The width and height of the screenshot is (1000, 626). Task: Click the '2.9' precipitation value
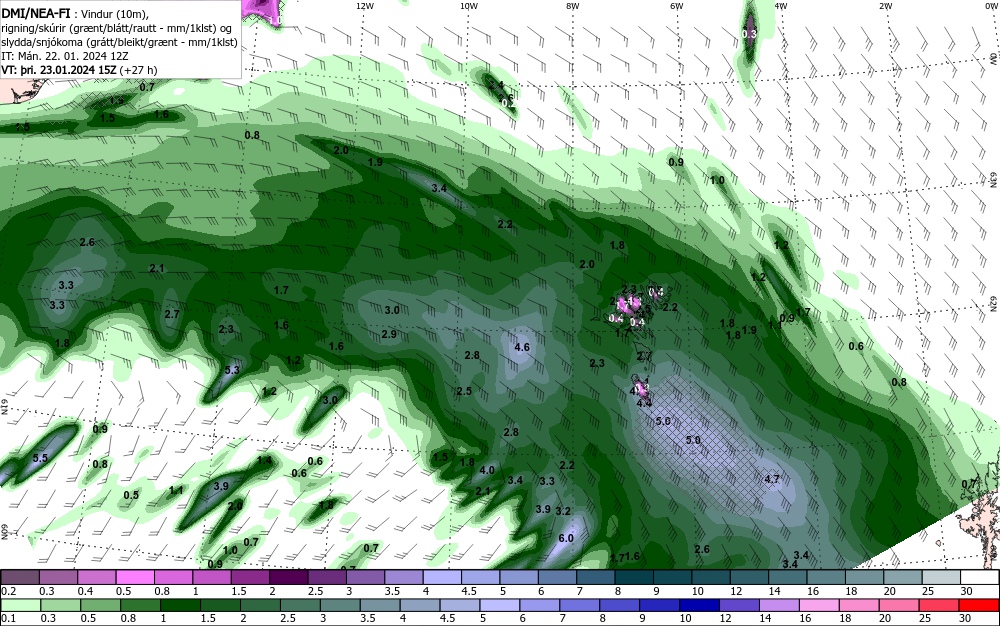[389, 335]
